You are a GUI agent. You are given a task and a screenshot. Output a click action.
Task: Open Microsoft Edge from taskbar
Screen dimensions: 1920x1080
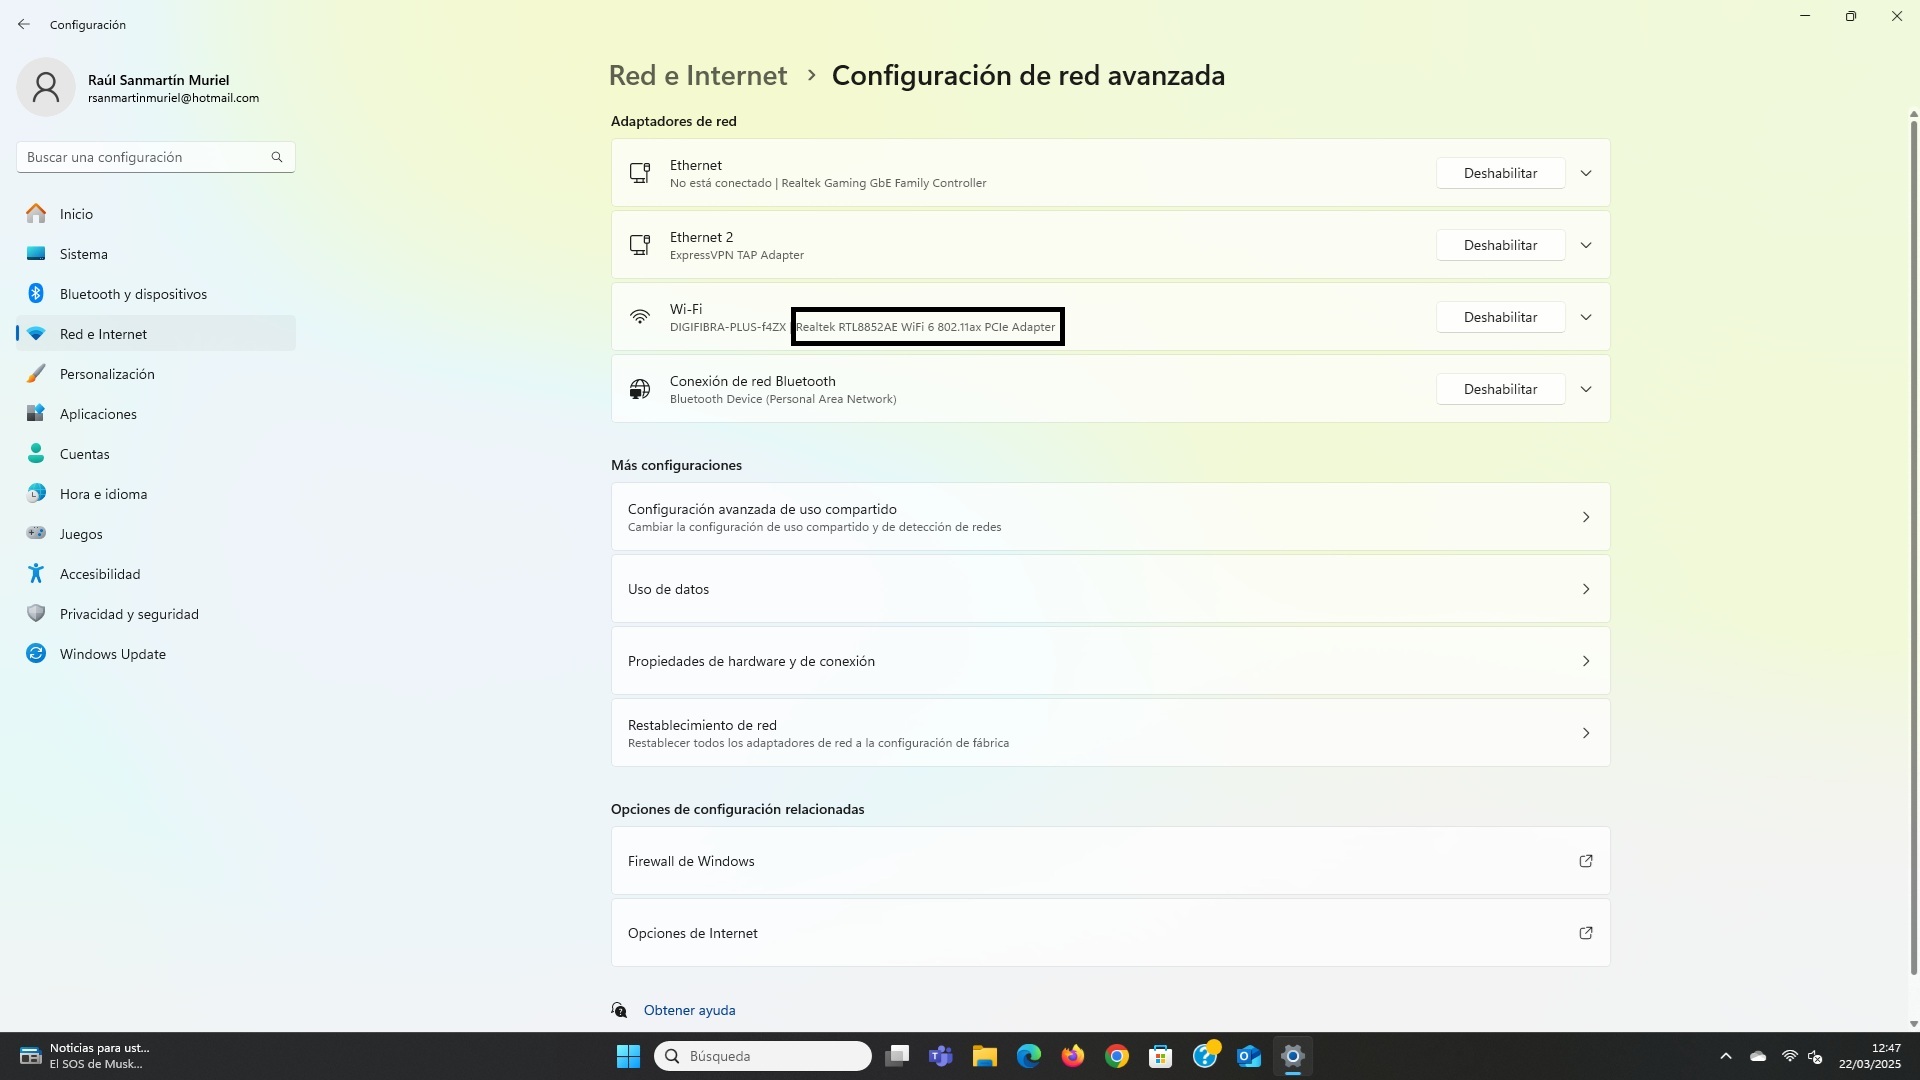[1029, 1056]
